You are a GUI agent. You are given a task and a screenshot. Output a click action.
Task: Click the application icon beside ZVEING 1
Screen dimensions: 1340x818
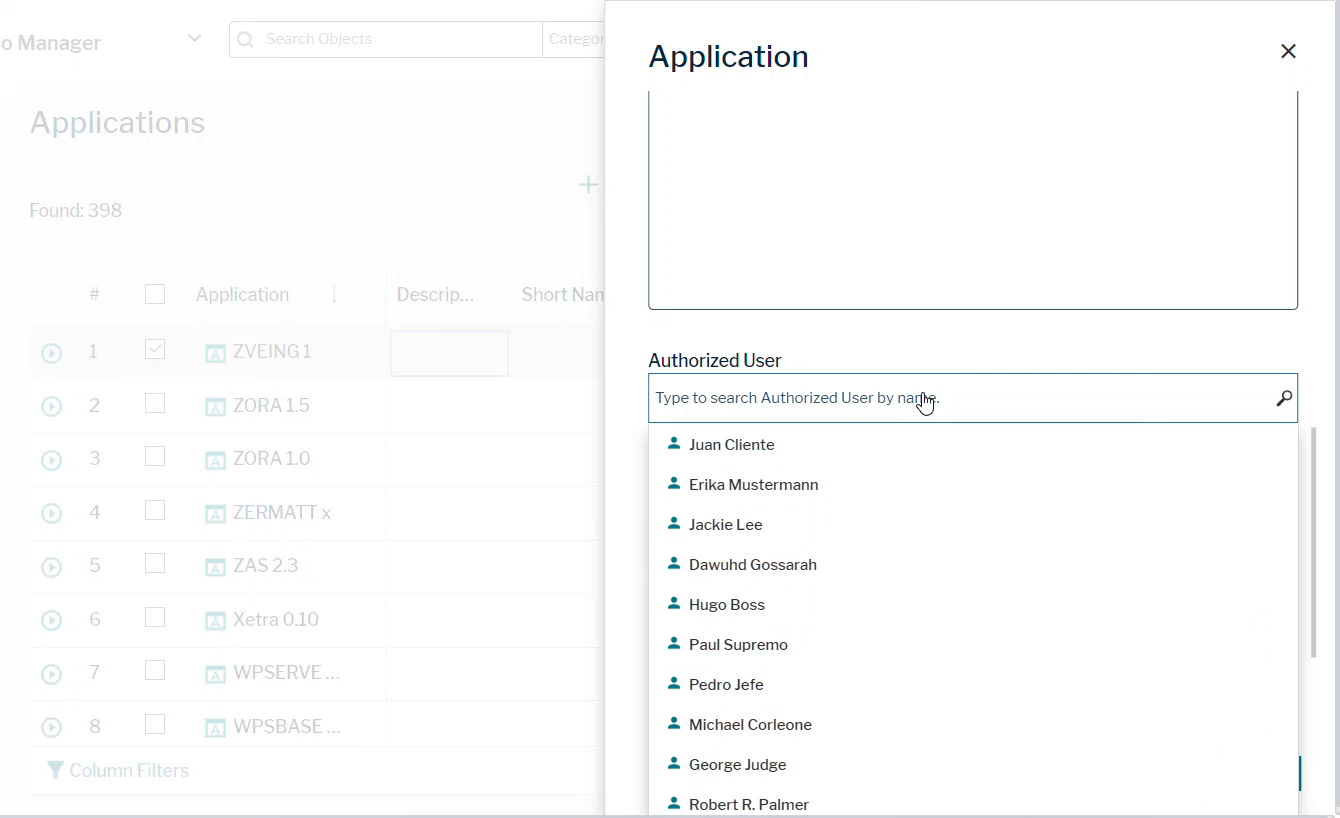click(215, 352)
